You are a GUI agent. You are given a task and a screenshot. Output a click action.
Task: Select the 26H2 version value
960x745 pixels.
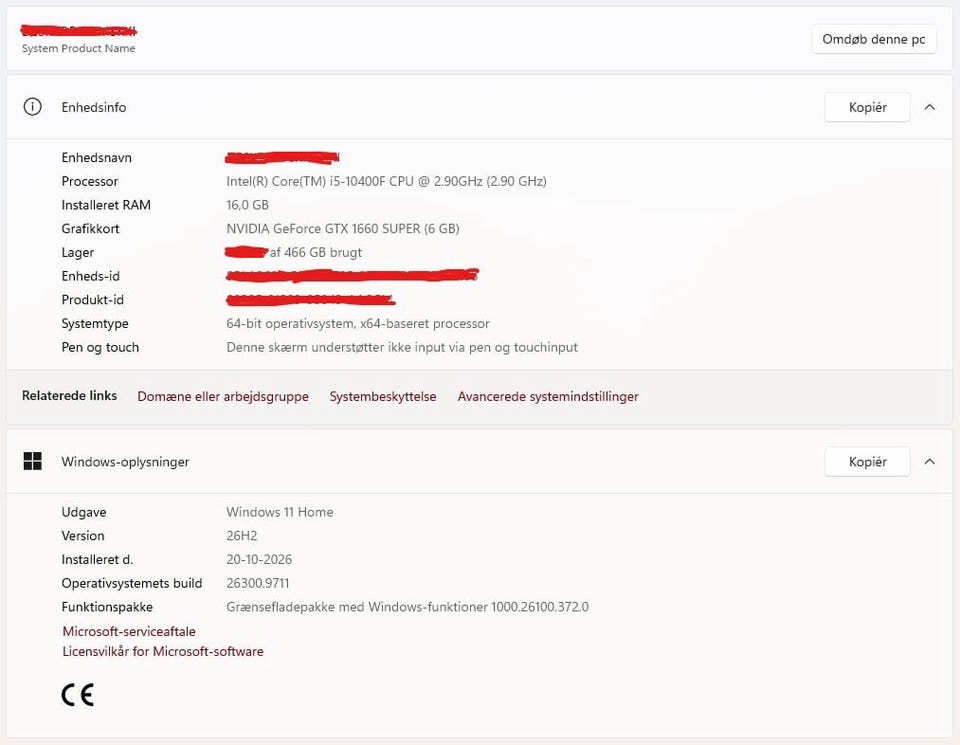[242, 536]
